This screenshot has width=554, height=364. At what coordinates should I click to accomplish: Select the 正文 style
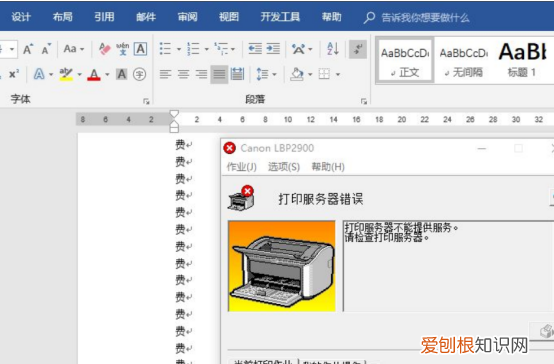[405, 60]
